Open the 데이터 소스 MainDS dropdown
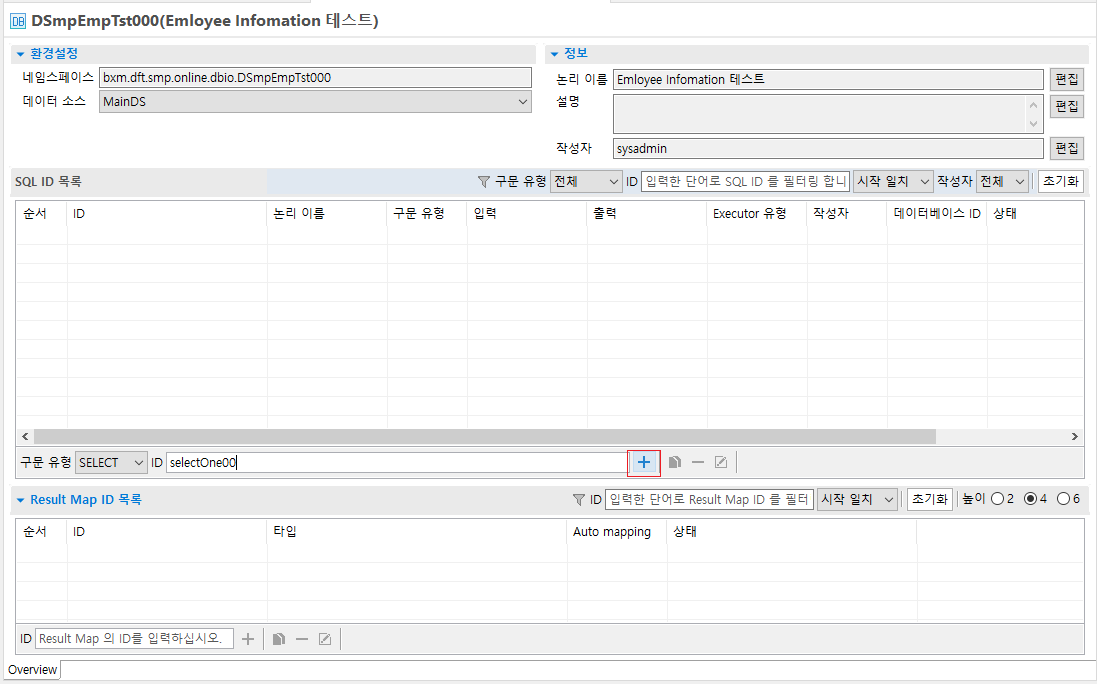Viewport: 1097px width, 684px height. (521, 101)
